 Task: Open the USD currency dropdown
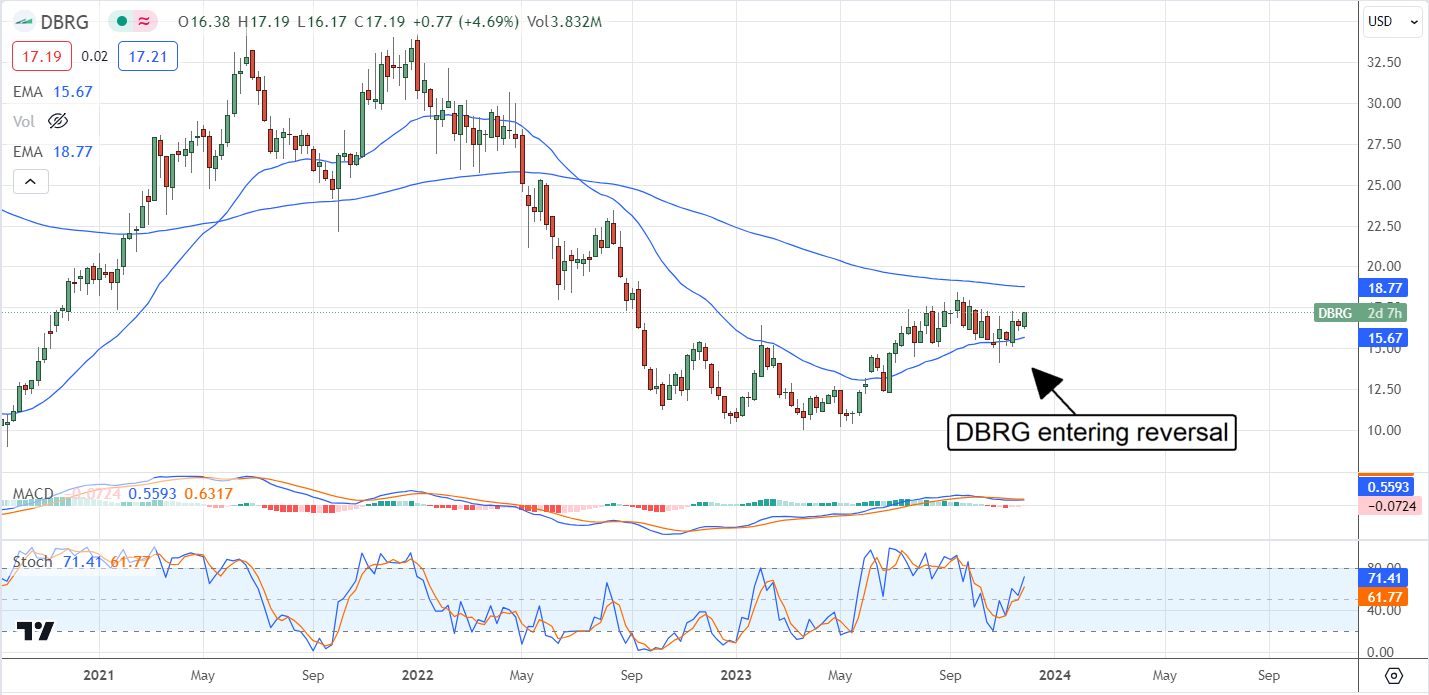[1393, 21]
